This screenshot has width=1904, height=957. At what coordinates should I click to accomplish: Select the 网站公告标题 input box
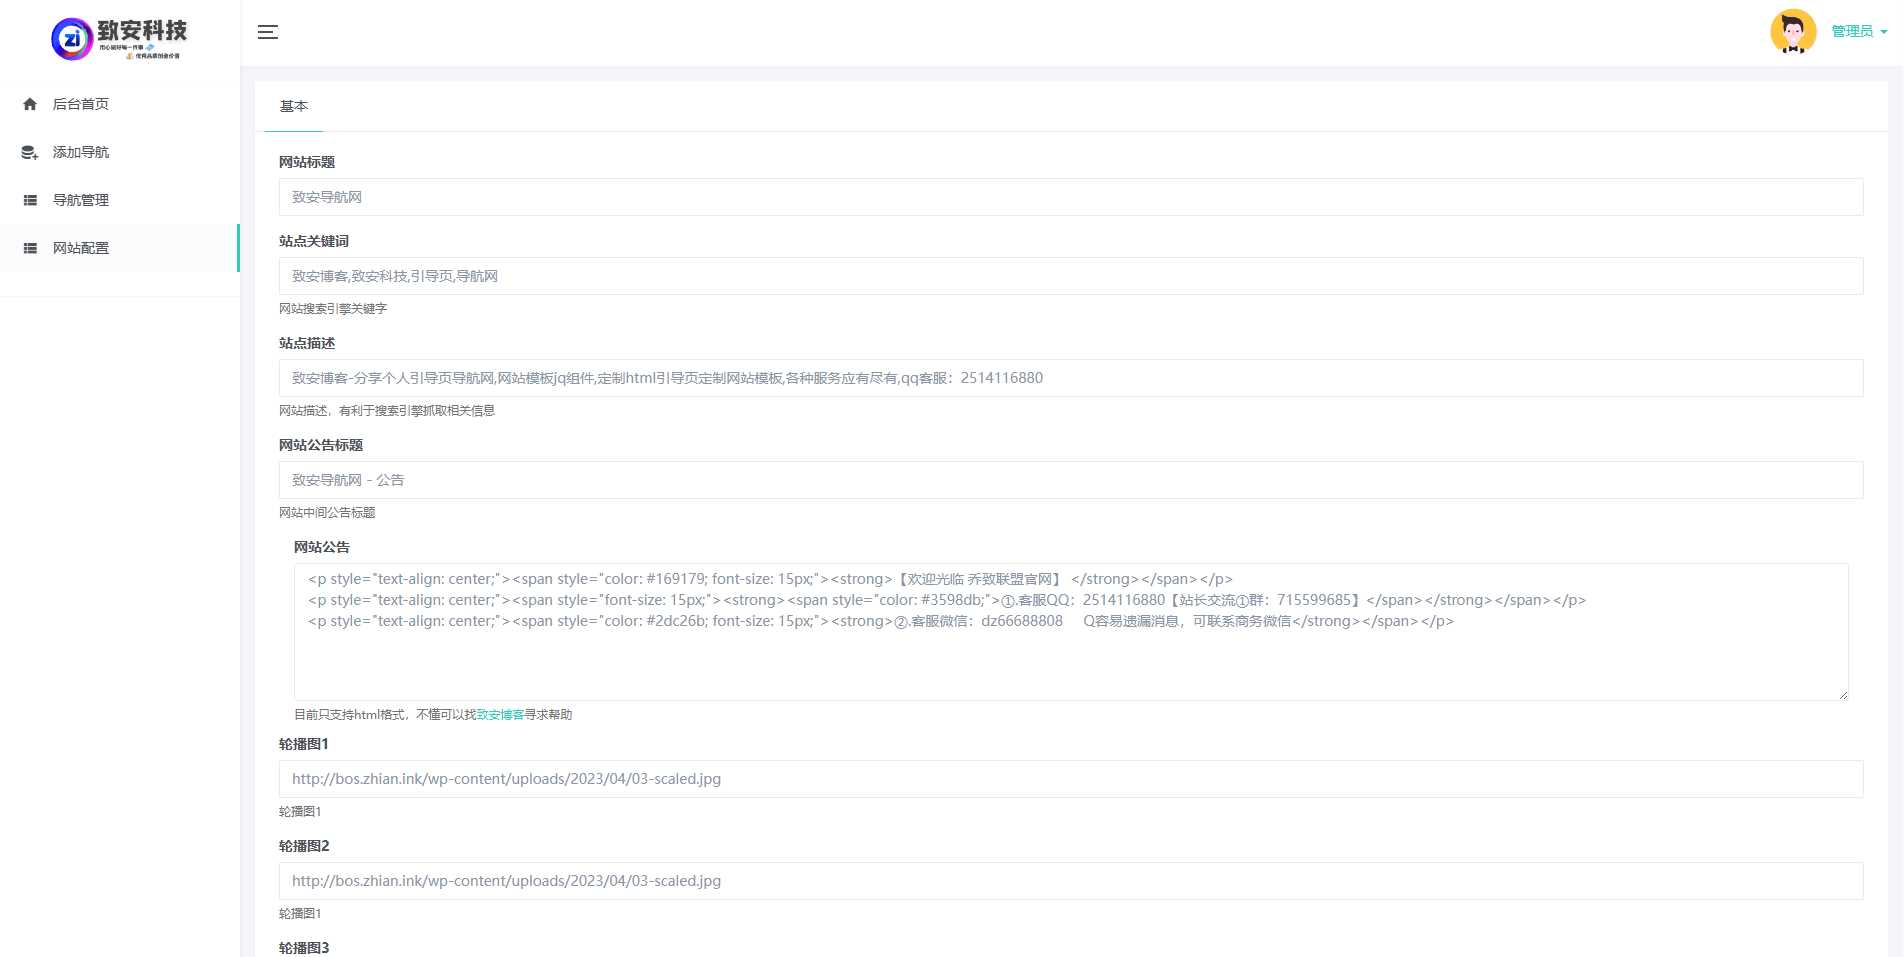point(1070,480)
